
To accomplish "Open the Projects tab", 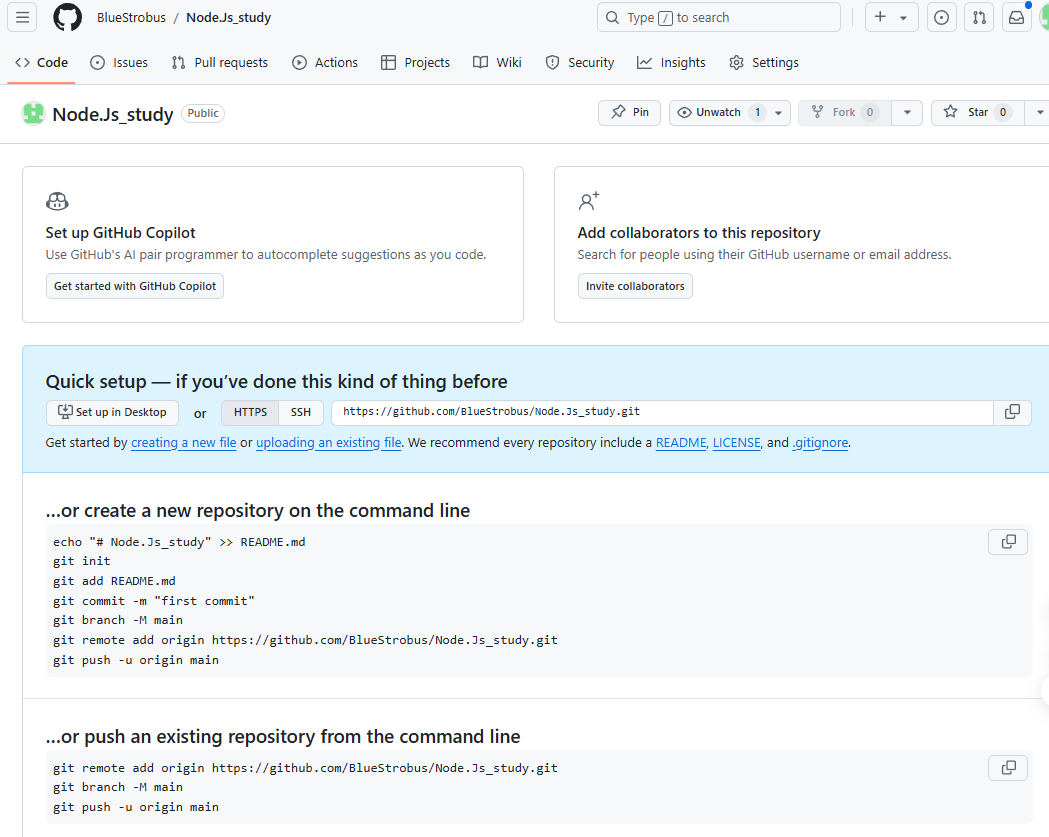I will [415, 62].
